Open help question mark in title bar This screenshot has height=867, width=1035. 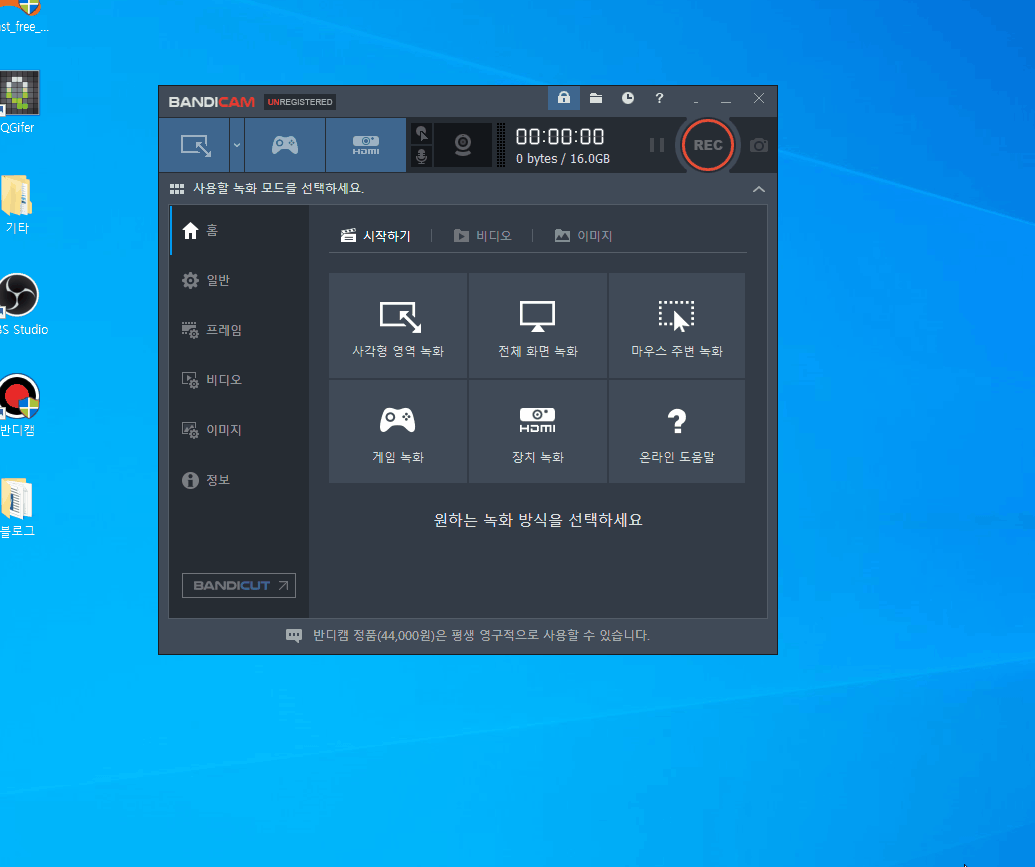659,98
